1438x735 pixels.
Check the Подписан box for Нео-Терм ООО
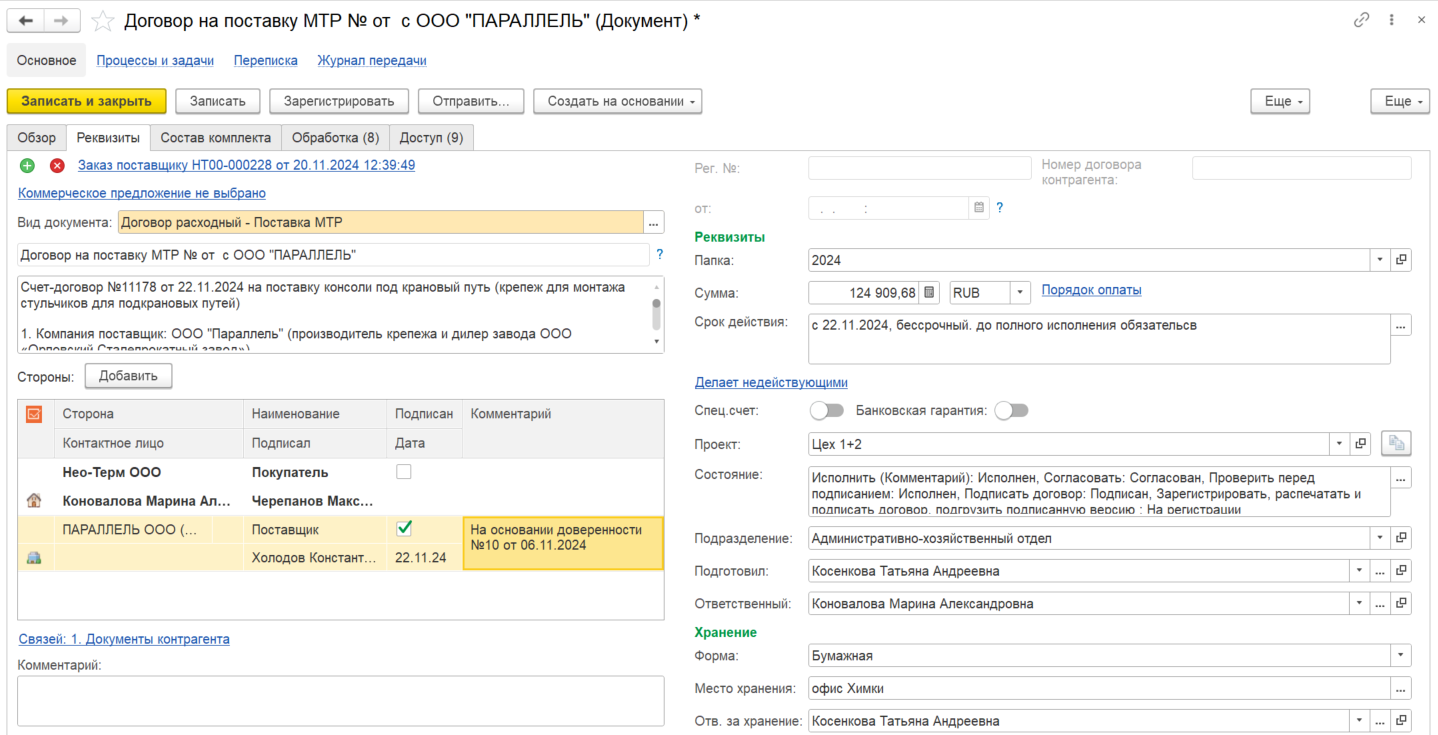click(404, 471)
